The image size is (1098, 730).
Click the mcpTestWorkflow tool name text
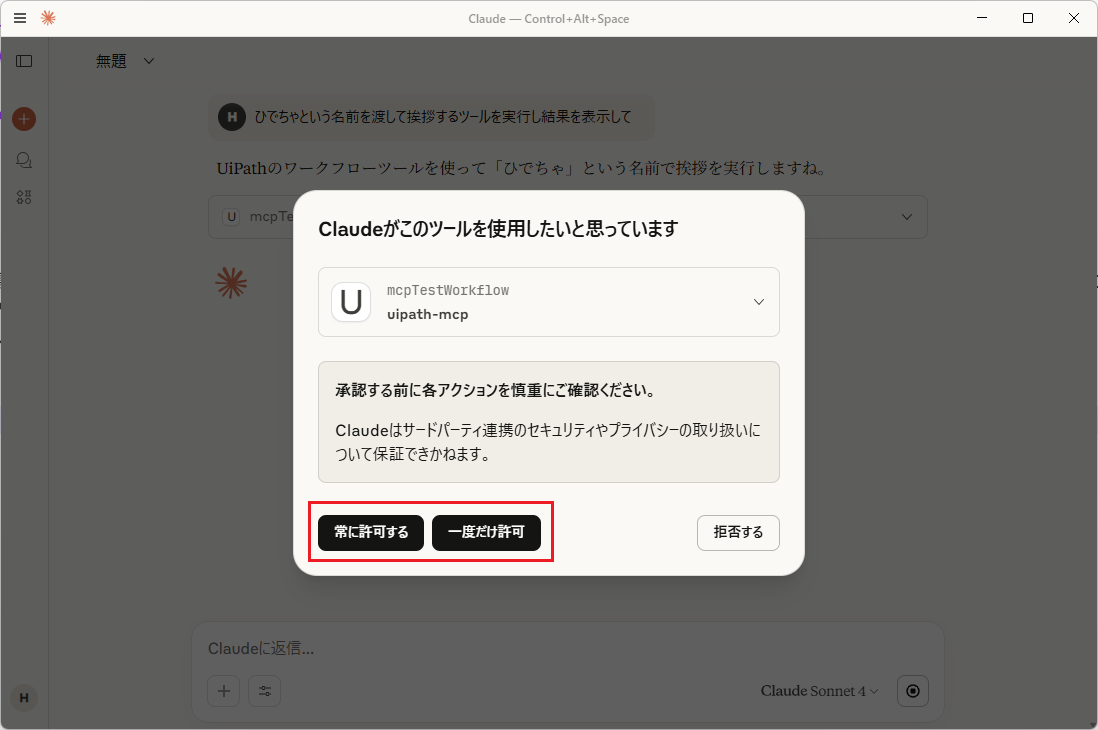coord(448,290)
